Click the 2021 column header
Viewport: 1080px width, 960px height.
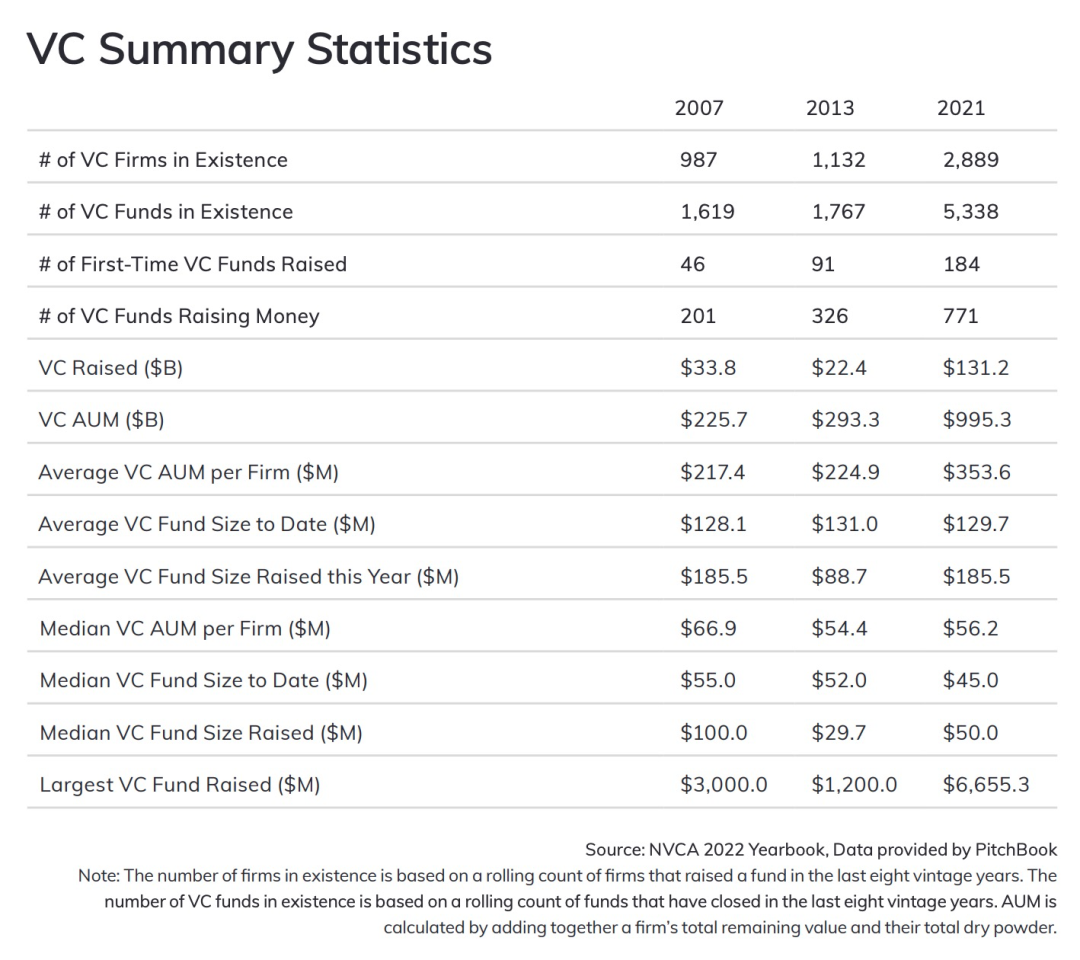[x=961, y=108]
